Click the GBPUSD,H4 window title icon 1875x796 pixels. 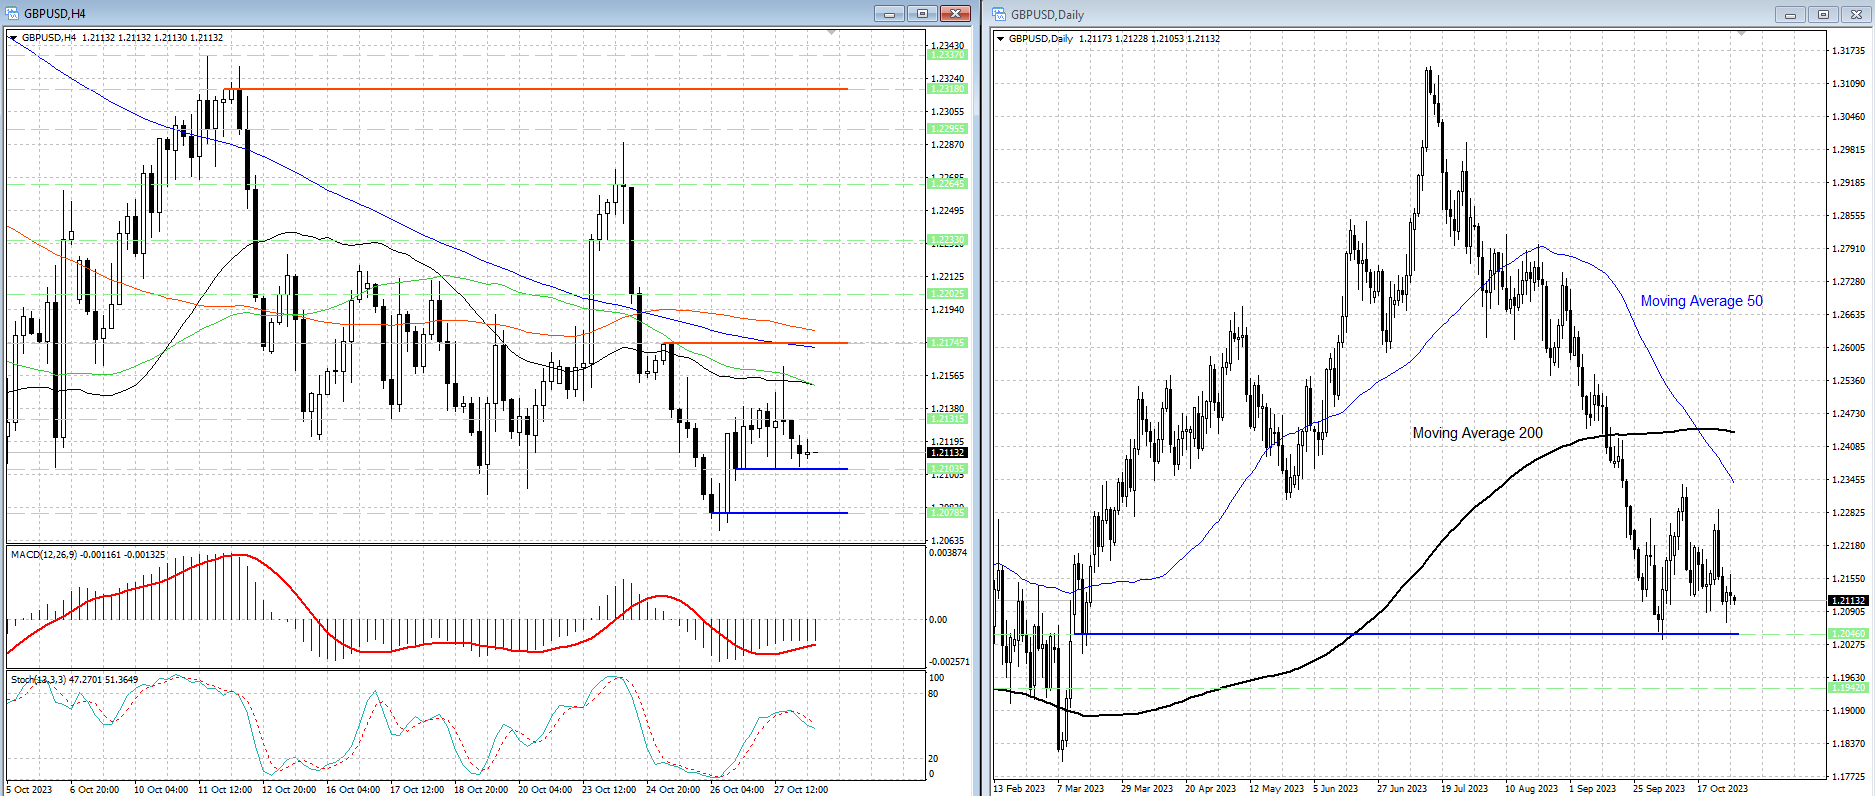click(12, 13)
